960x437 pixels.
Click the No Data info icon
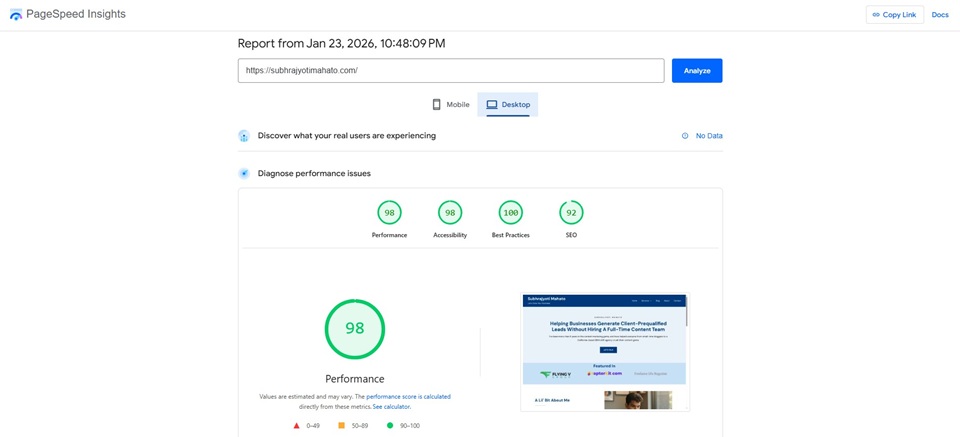pos(685,136)
